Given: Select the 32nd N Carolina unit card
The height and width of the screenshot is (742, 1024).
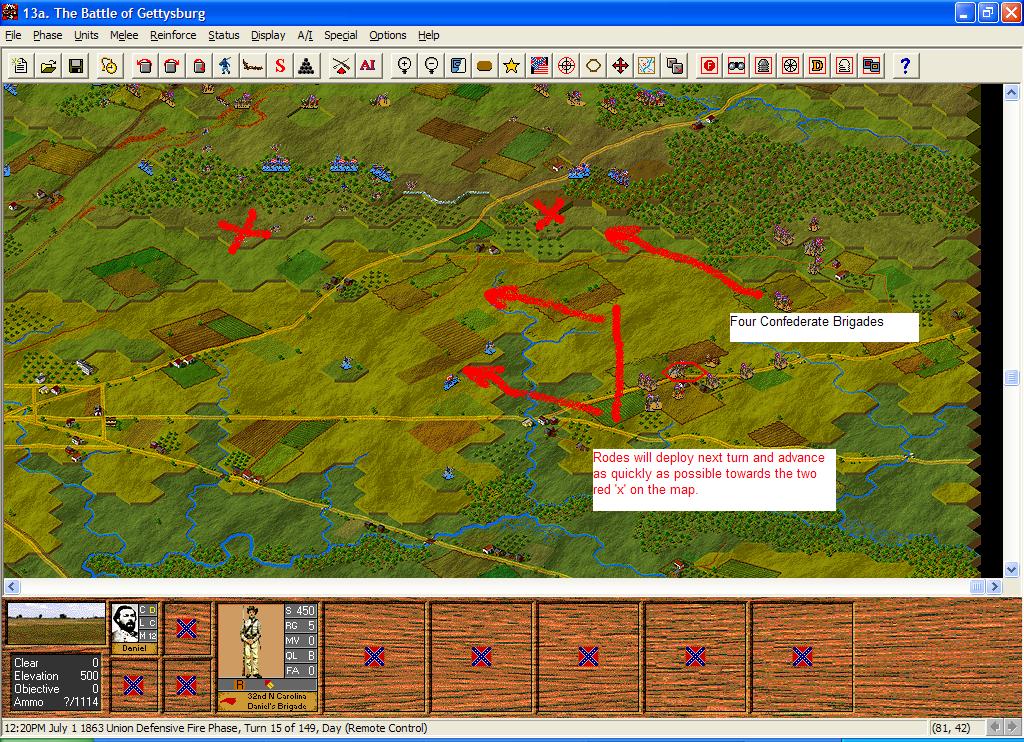Looking at the screenshot, I should [267, 656].
